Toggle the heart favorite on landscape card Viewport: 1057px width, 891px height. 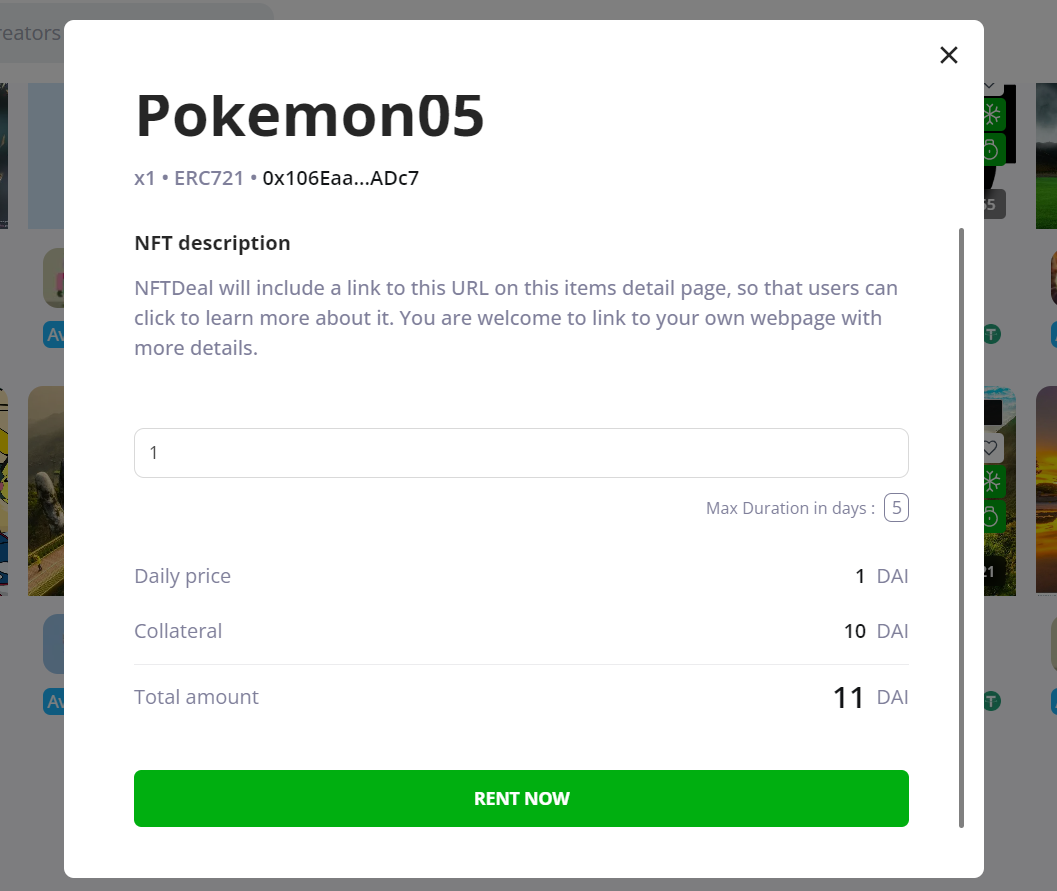(991, 447)
